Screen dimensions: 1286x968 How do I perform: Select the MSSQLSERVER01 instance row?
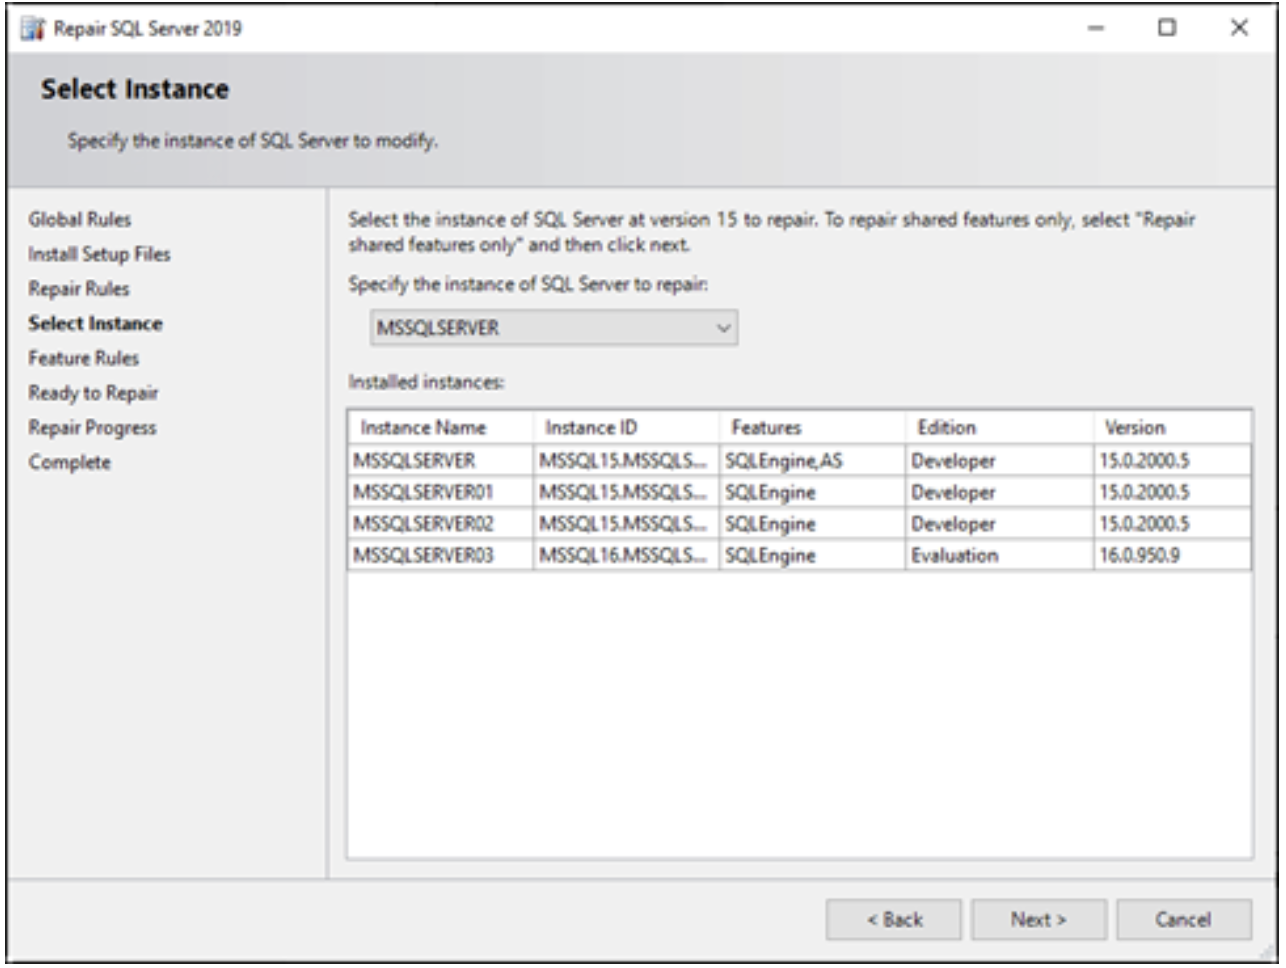coord(799,492)
